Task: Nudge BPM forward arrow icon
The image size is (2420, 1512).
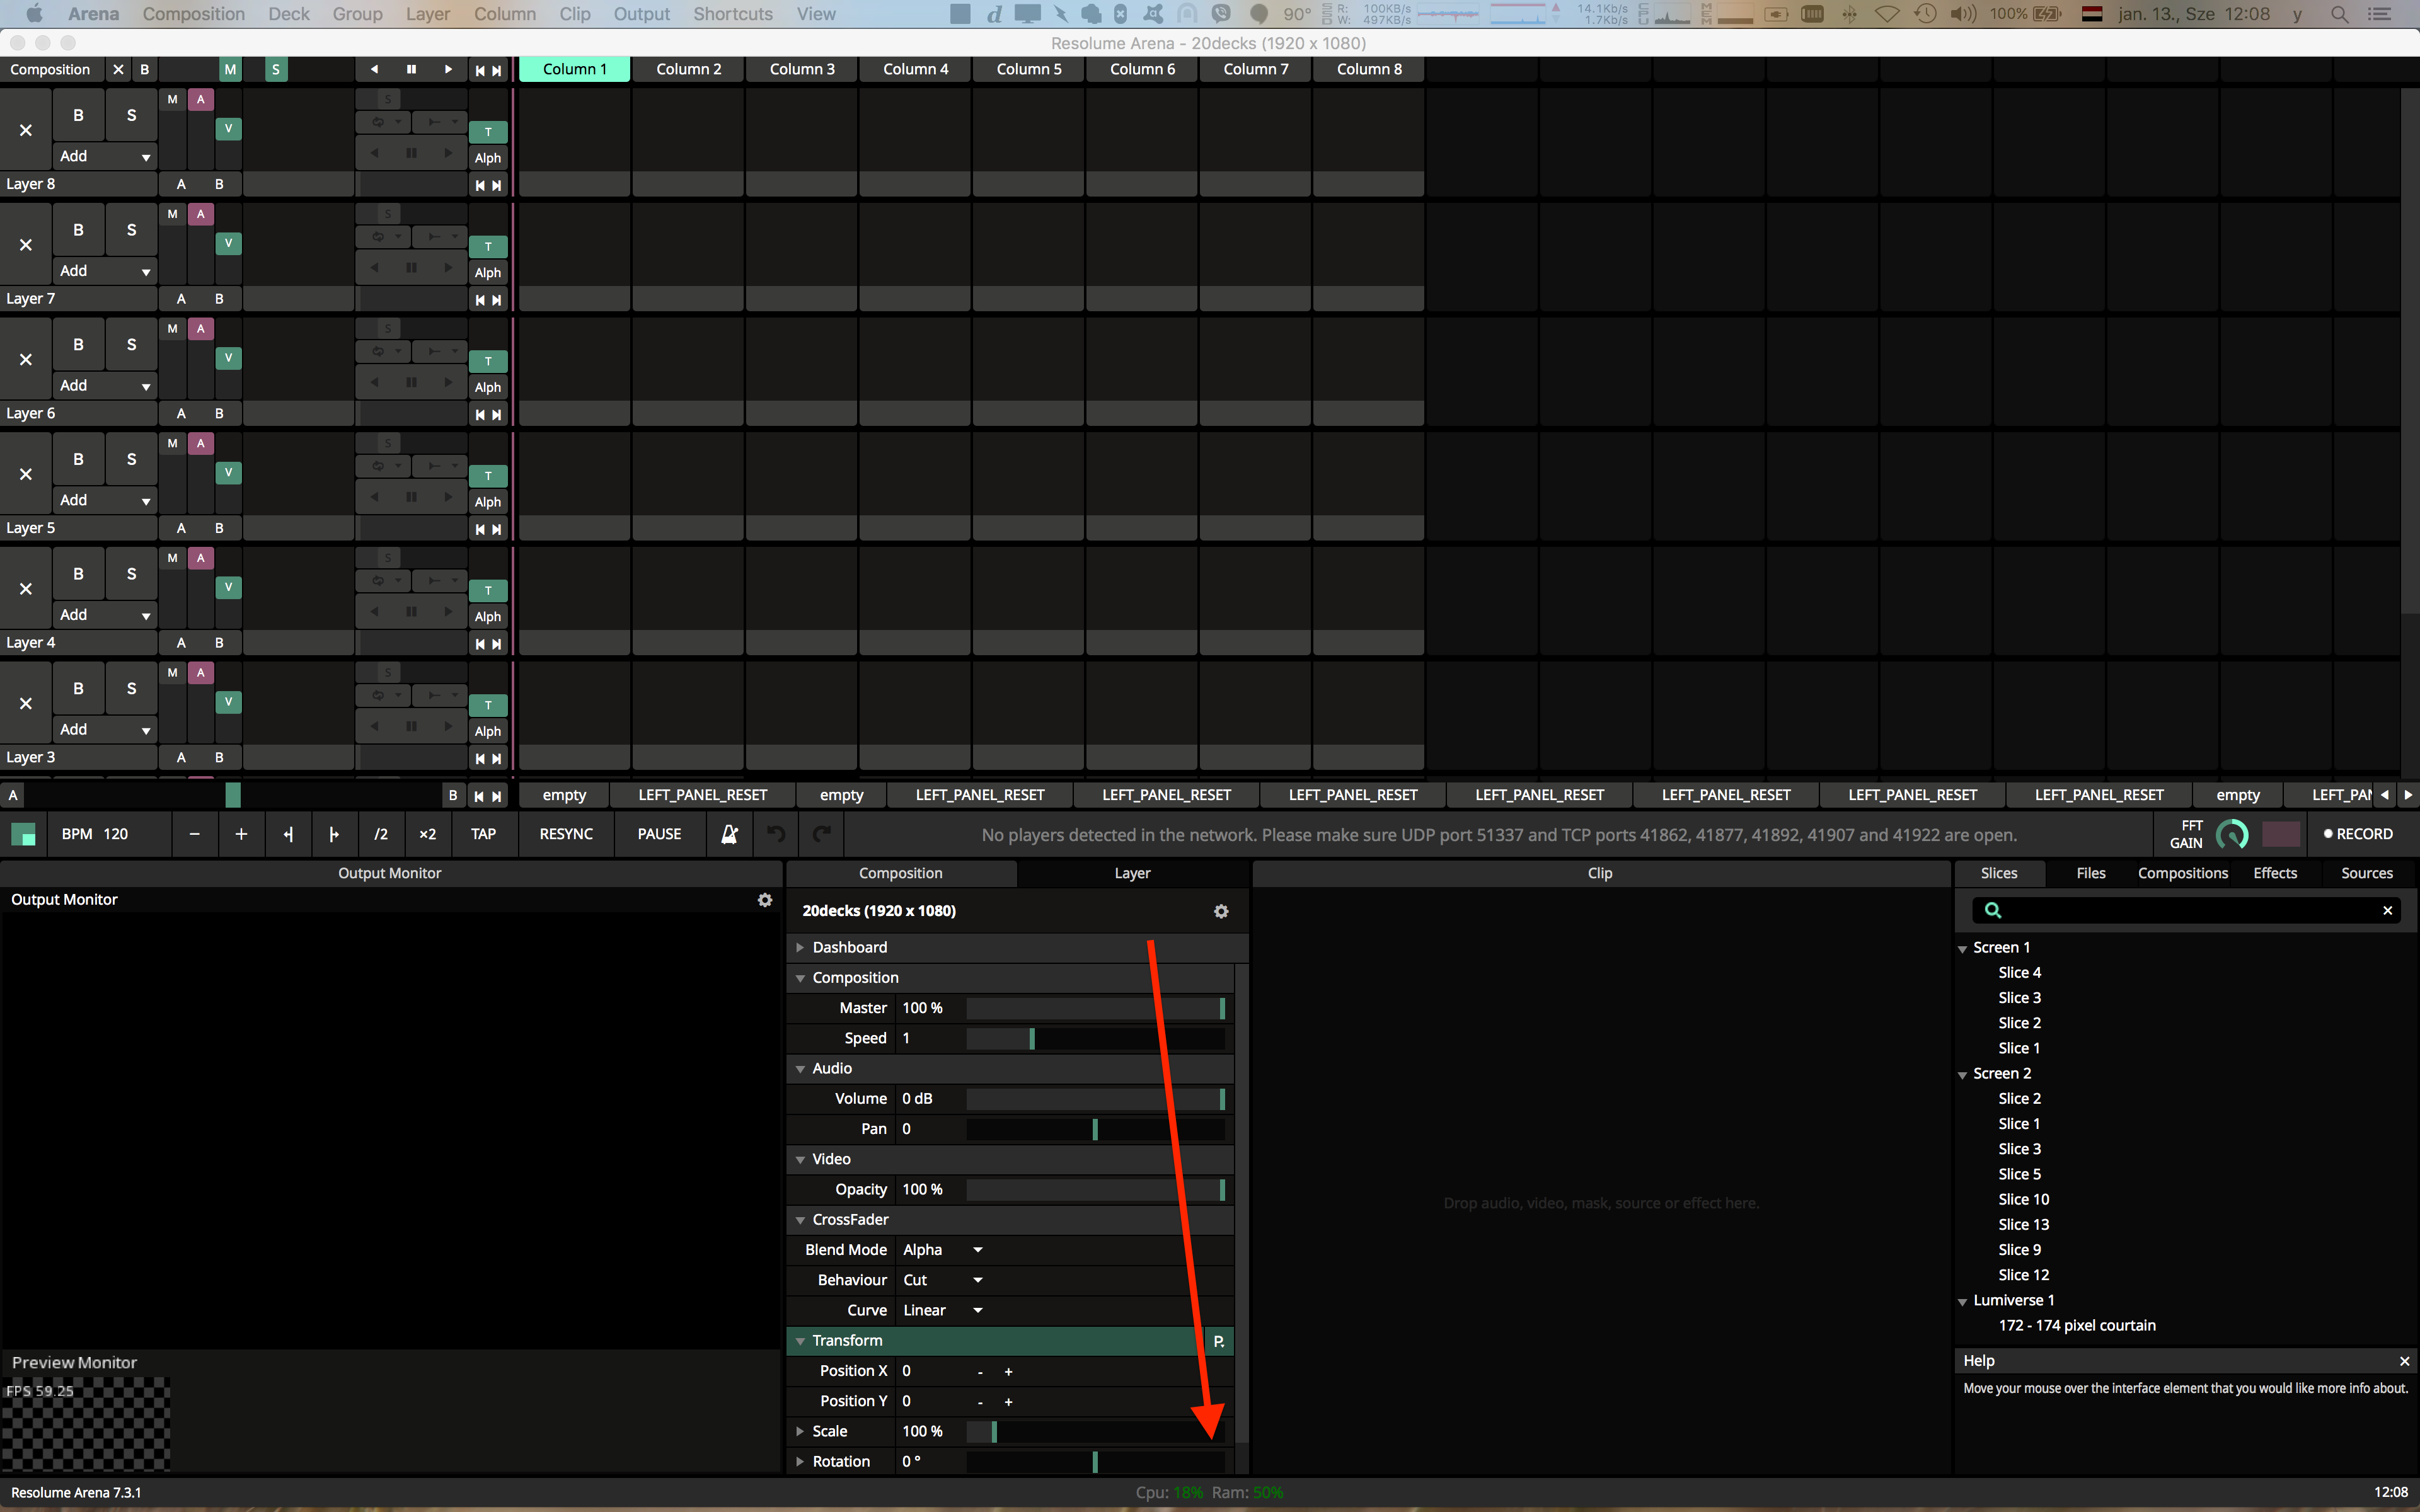Action: click(334, 834)
